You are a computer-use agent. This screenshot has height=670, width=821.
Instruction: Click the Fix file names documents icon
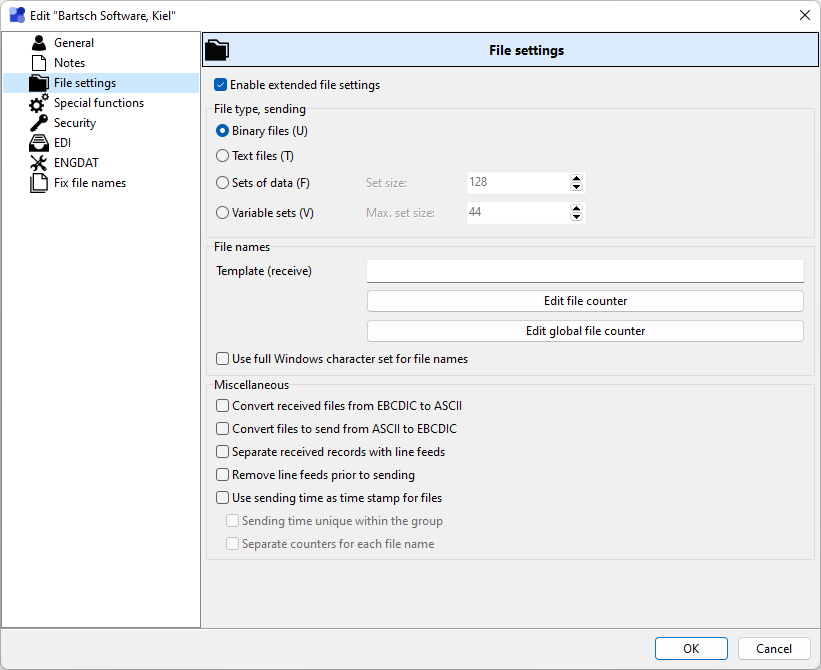coord(38,183)
